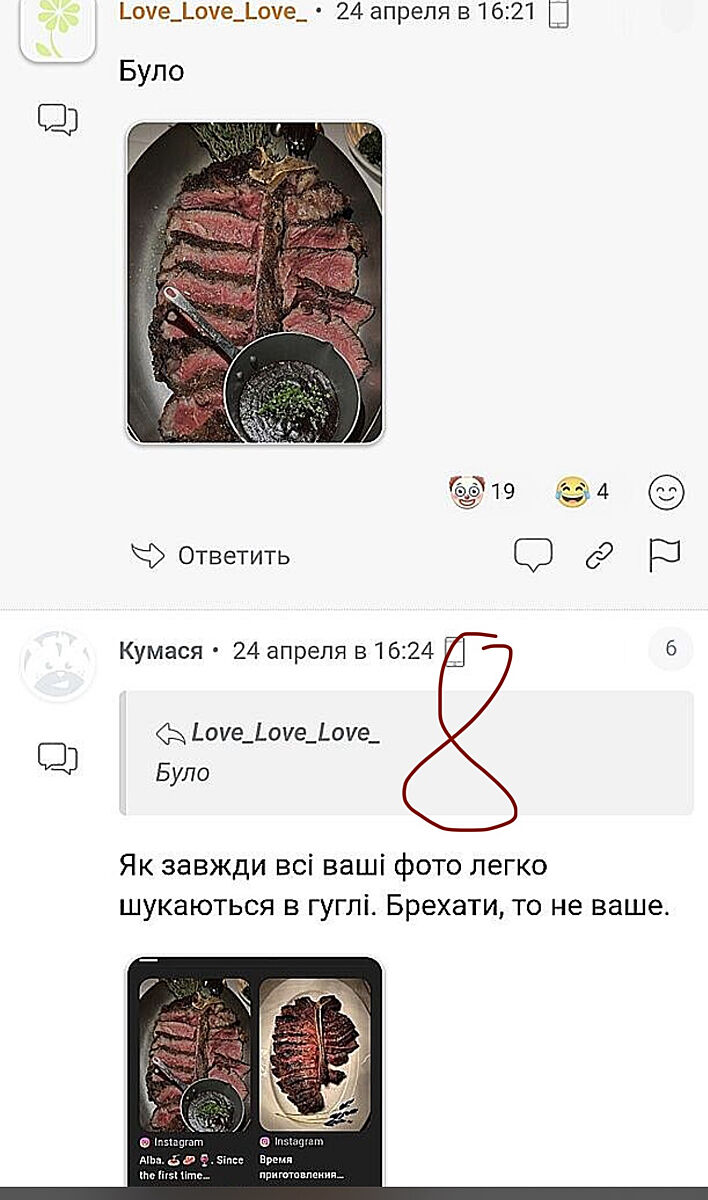Open comments thread icon under flower avatar
708x1200 pixels.
(58, 120)
